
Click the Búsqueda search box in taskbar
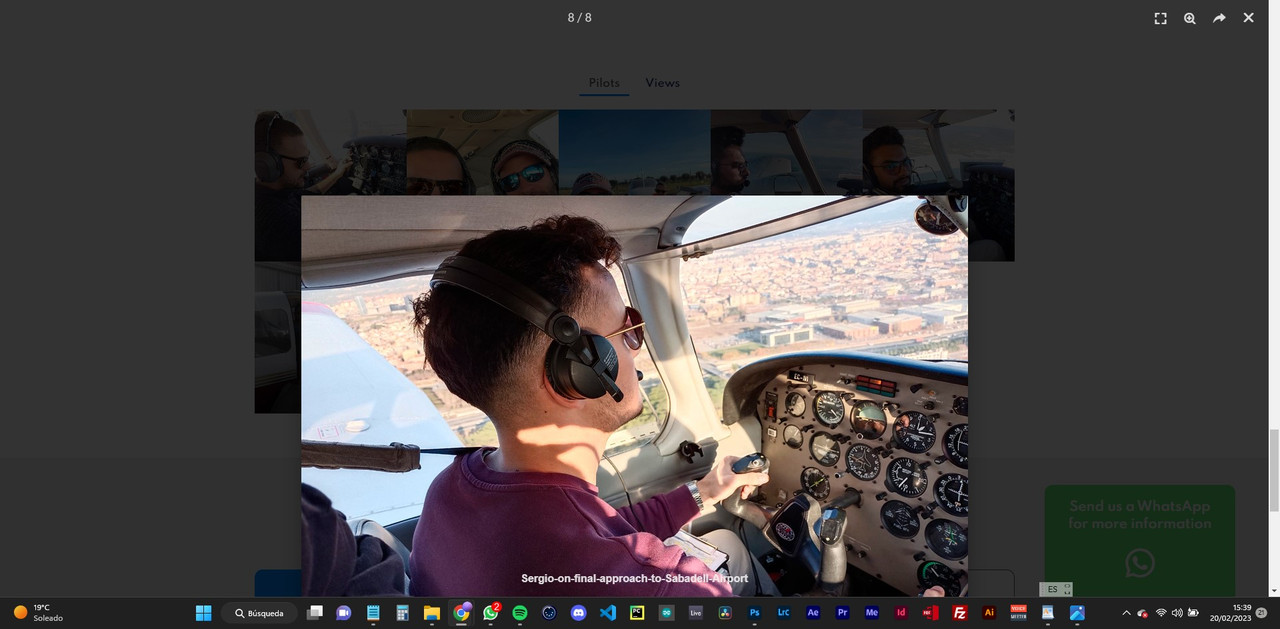pyautogui.click(x=259, y=613)
